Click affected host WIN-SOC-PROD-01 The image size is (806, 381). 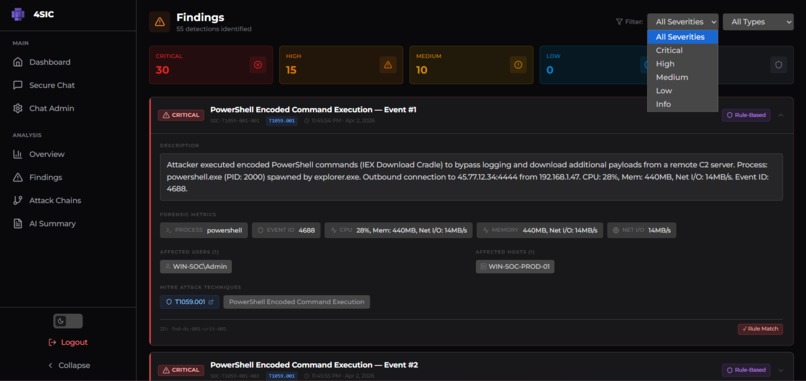515,266
